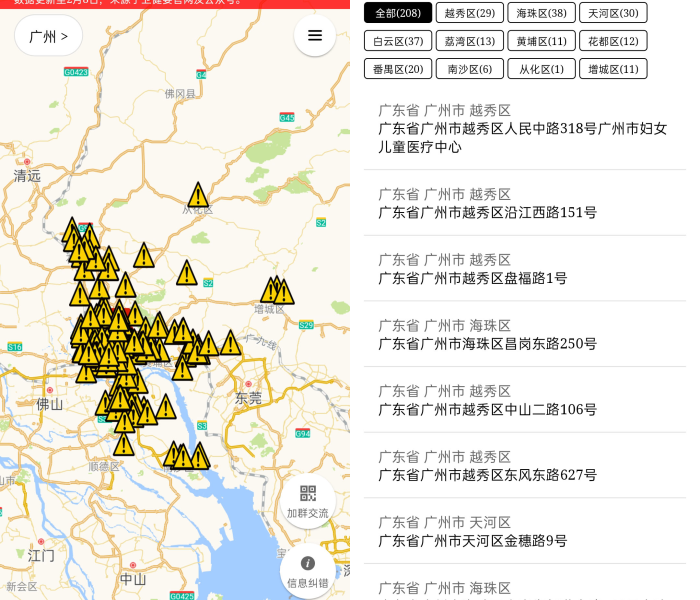
Task: Filter by 花都区(12)
Action: tap(613, 41)
